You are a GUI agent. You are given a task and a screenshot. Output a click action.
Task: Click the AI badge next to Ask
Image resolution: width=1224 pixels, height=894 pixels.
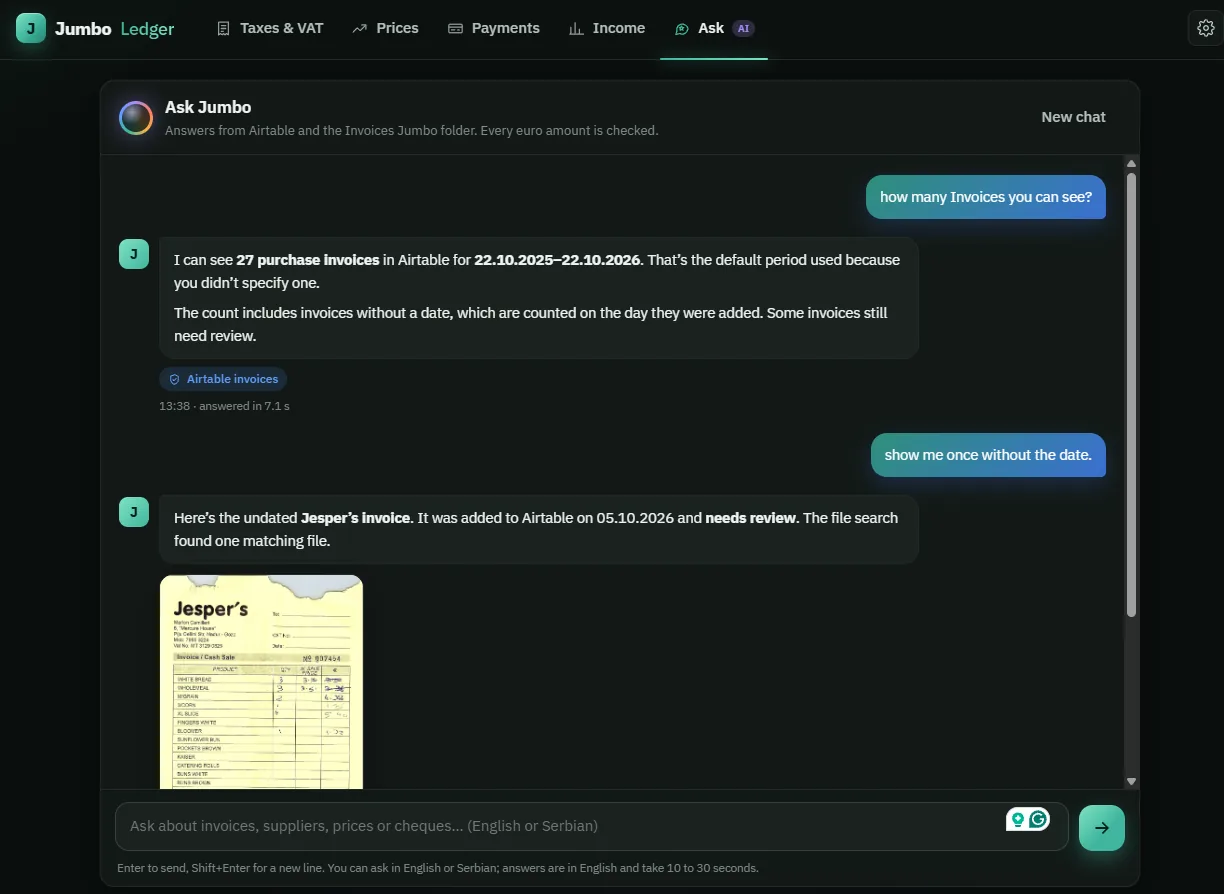pyautogui.click(x=743, y=28)
